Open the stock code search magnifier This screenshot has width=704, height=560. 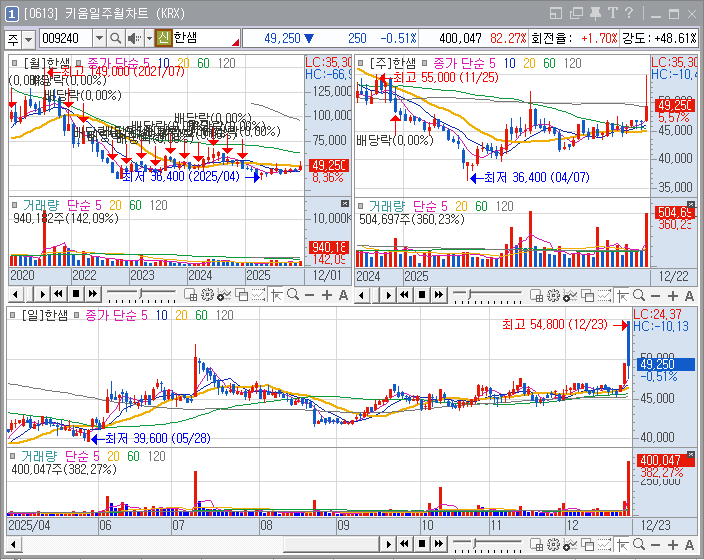pos(115,39)
